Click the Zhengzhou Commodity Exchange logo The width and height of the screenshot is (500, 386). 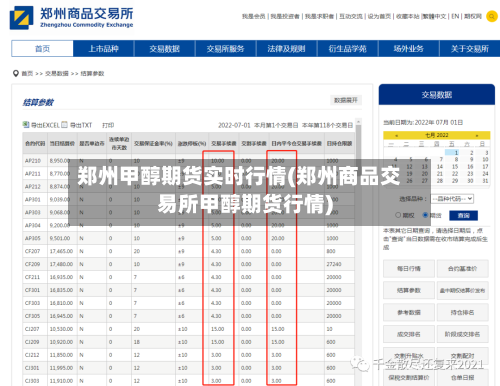(x=71, y=17)
